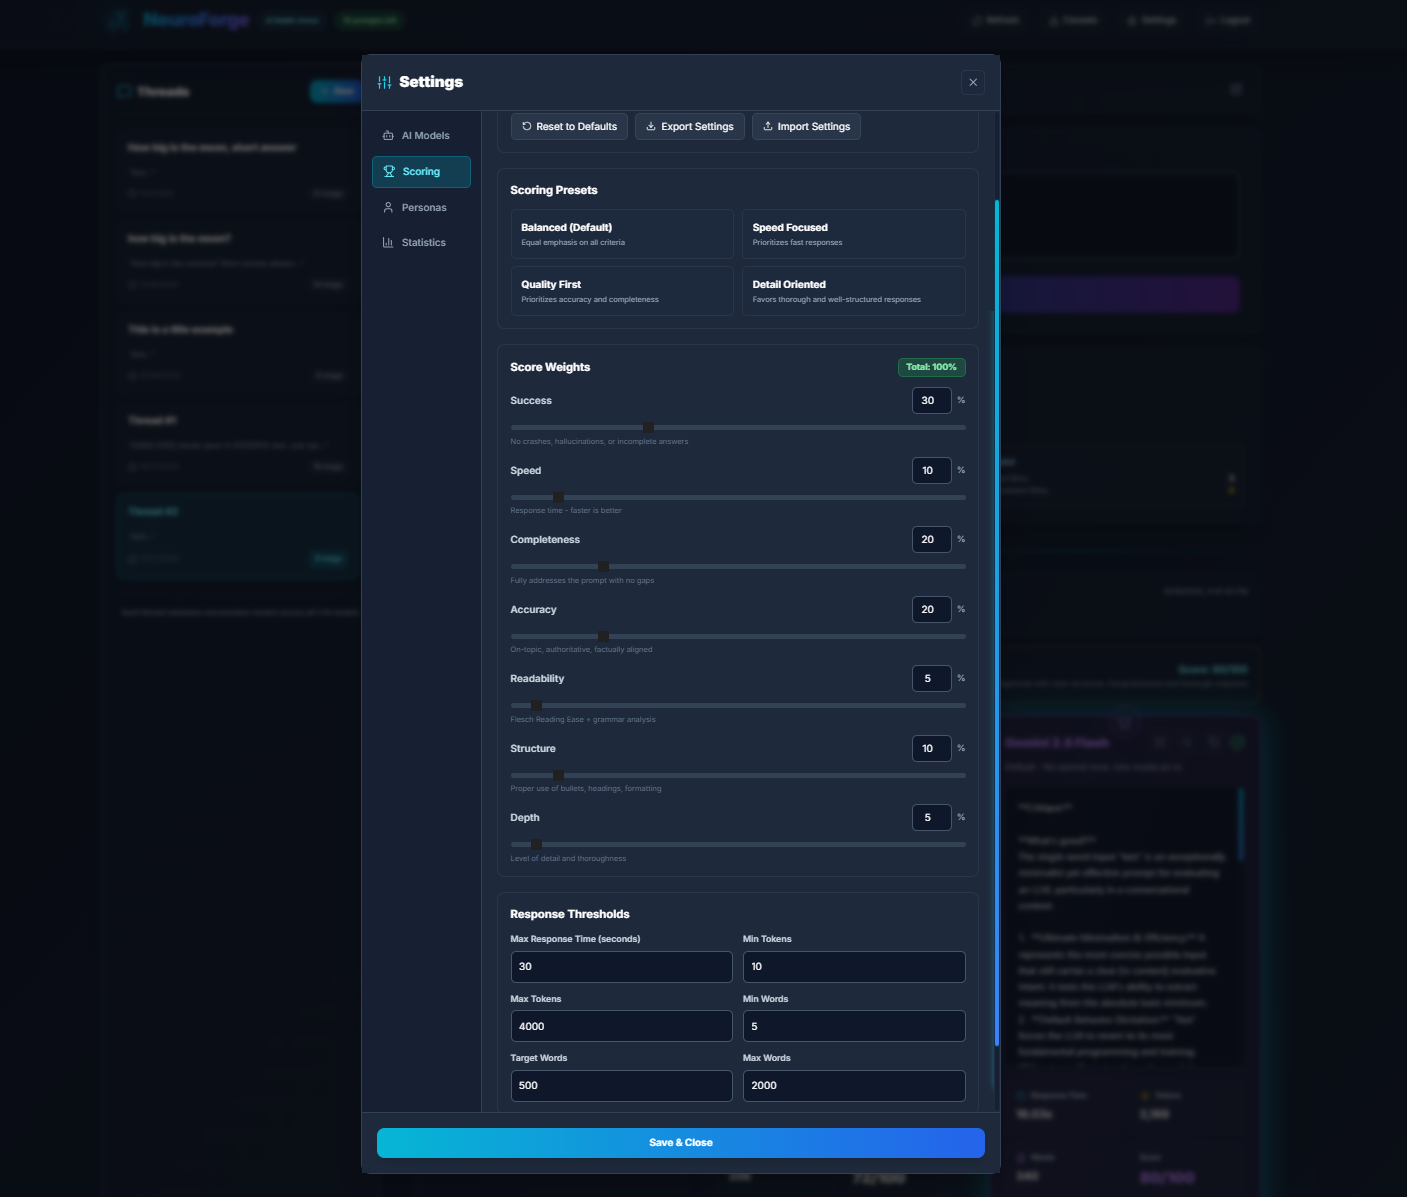Click Import Settings button
This screenshot has width=1407, height=1197.
click(806, 127)
